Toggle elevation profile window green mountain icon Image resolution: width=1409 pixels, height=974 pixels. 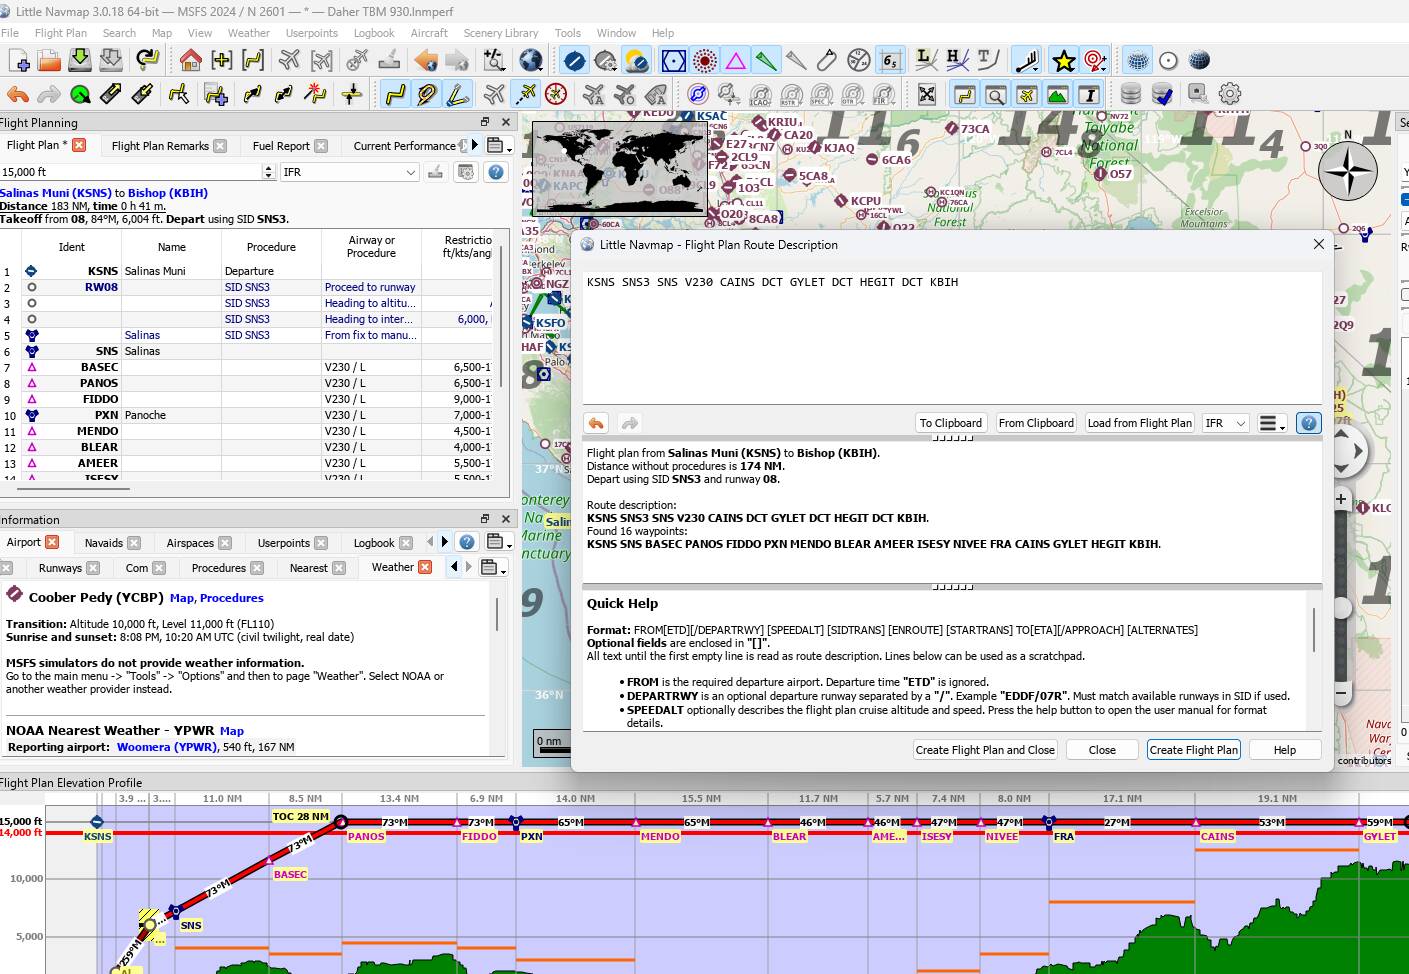pyautogui.click(x=1057, y=95)
